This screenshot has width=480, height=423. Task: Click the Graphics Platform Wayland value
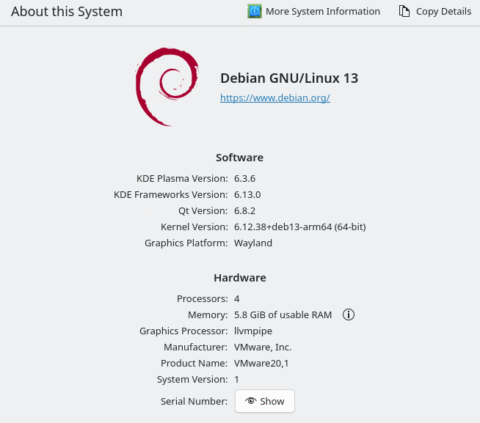(x=253, y=243)
